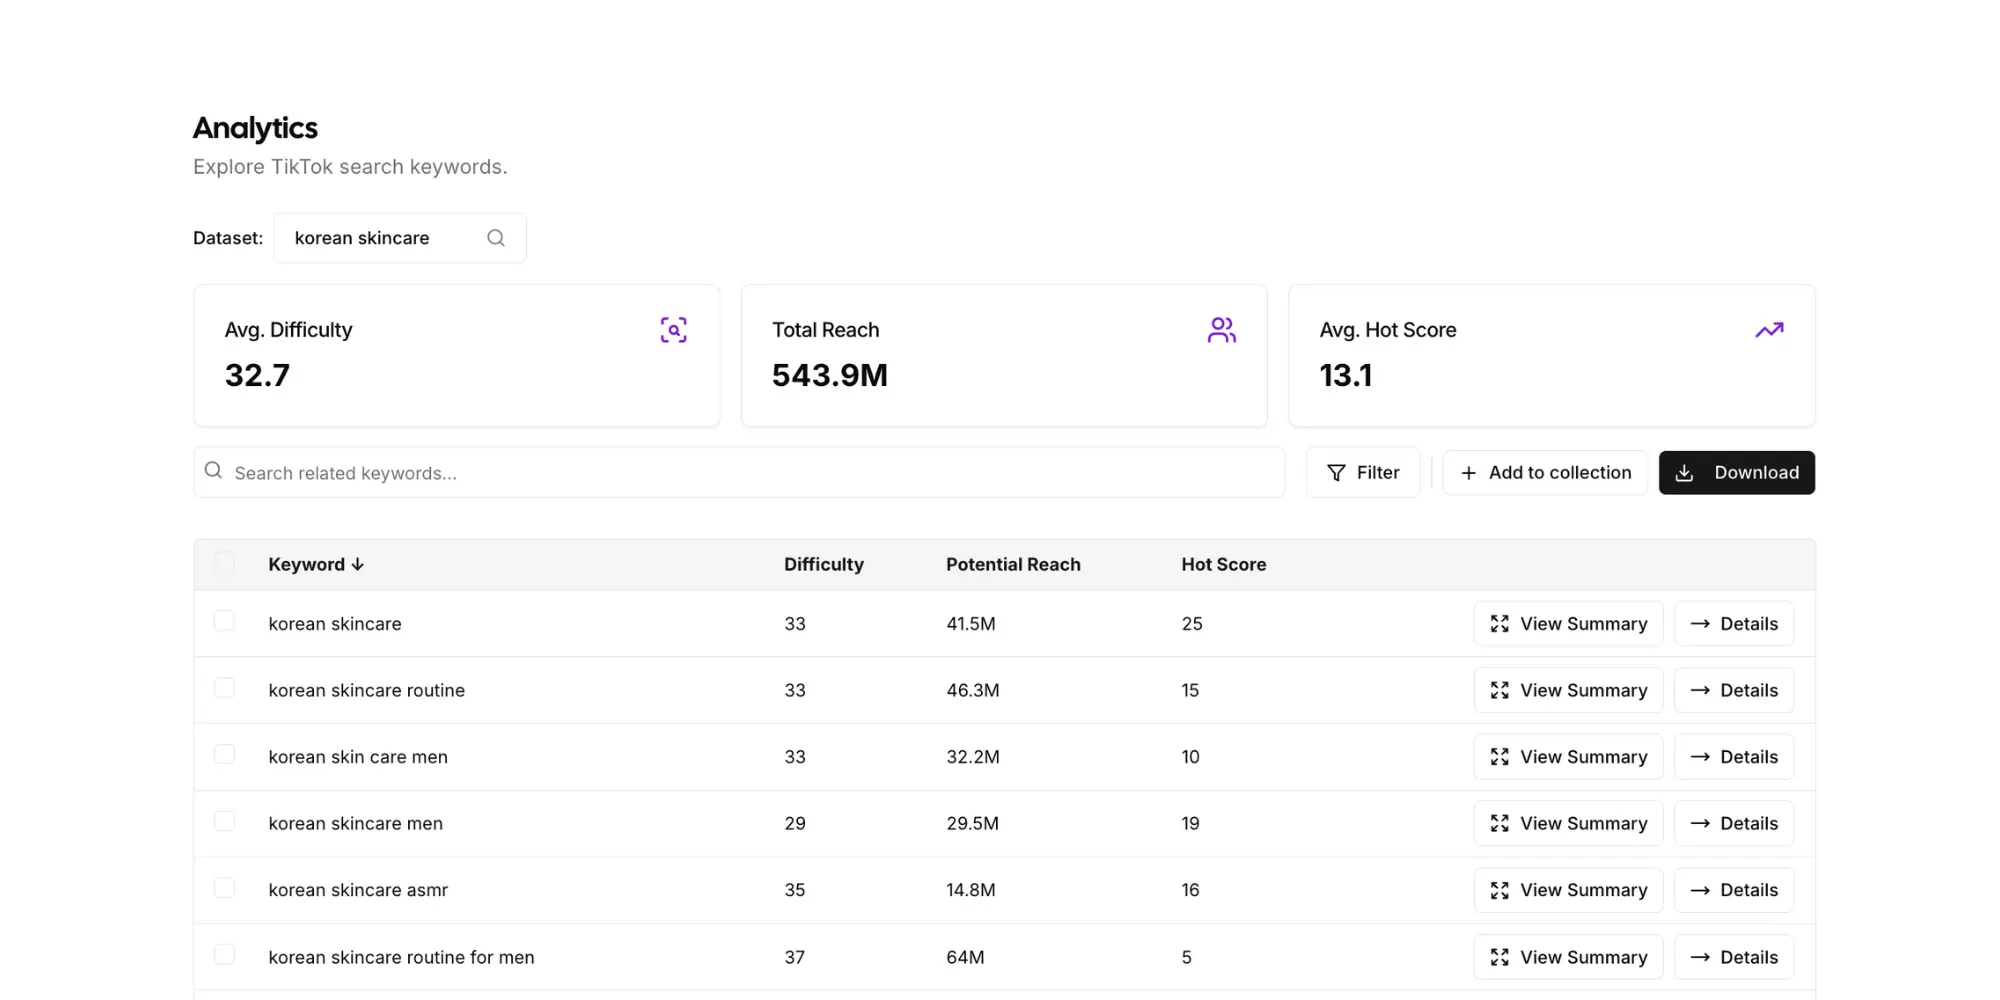2000x1000 pixels.
Task: Open Details for korean skincare men
Action: (x=1733, y=823)
